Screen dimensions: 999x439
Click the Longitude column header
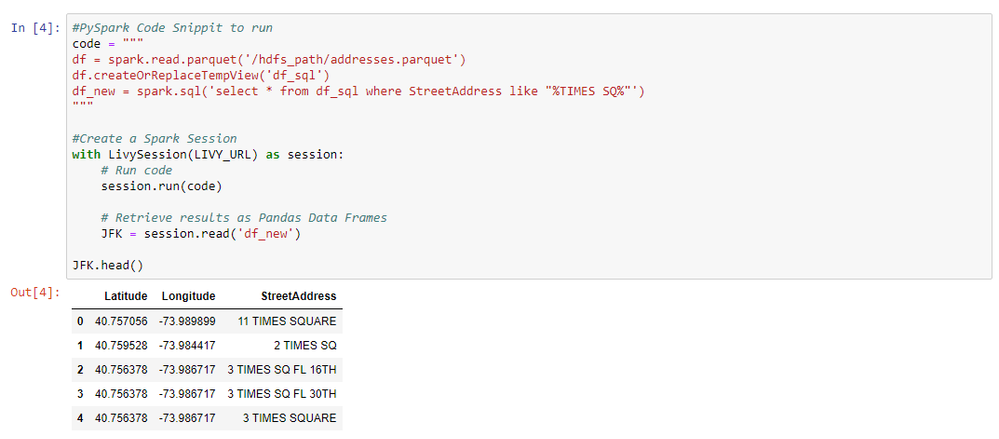click(187, 296)
